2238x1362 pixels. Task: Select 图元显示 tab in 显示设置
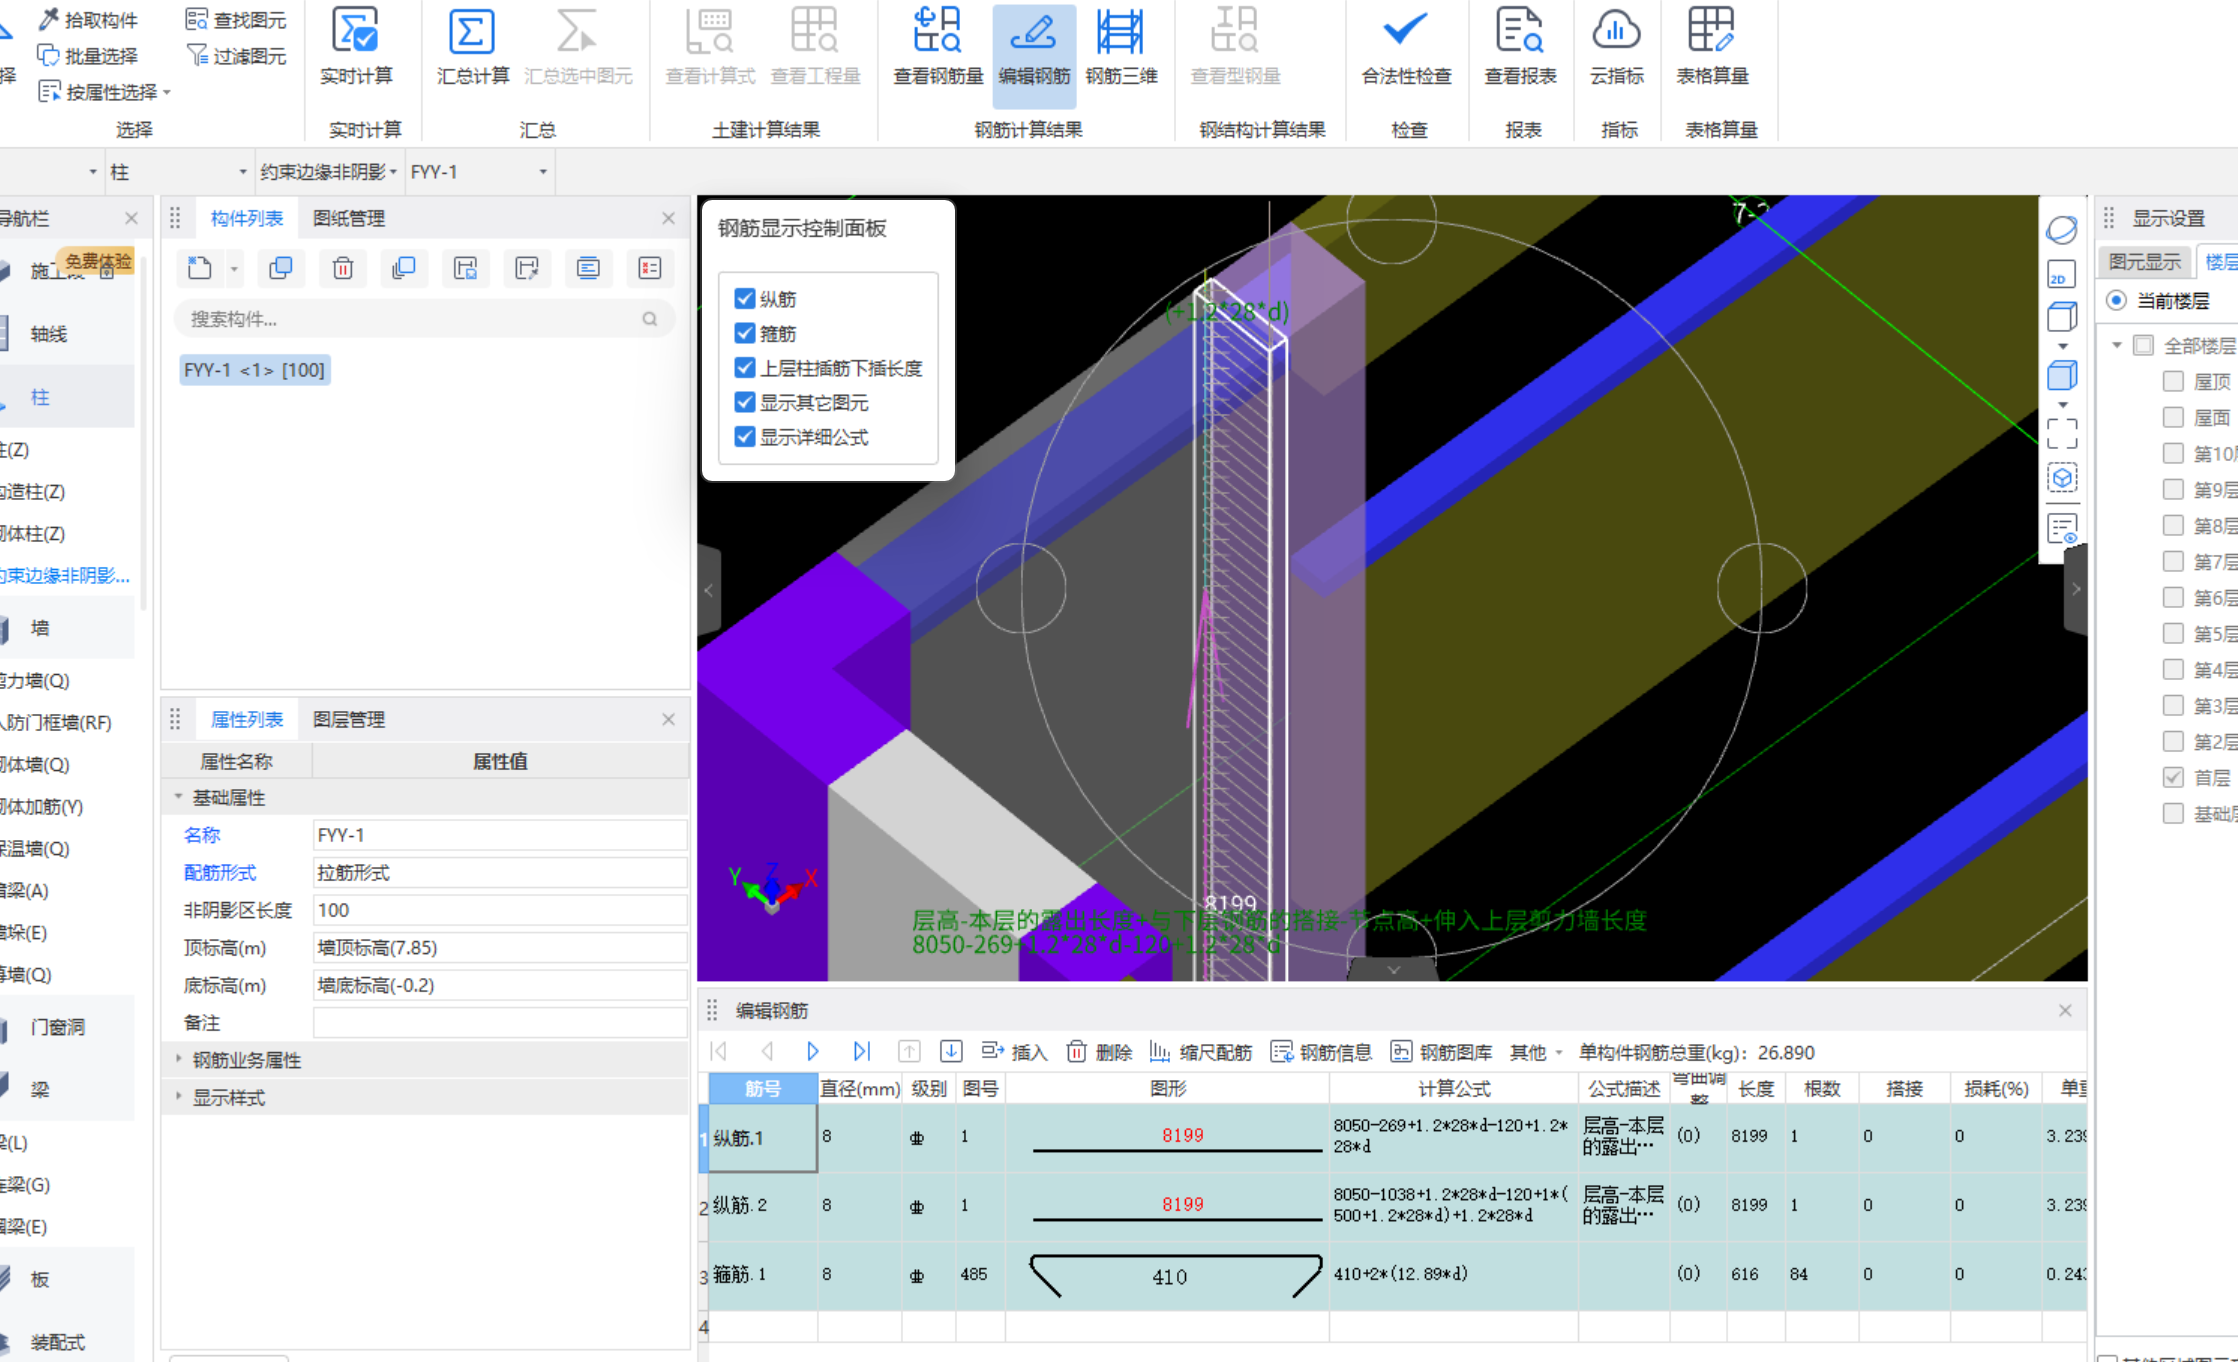click(x=2145, y=262)
